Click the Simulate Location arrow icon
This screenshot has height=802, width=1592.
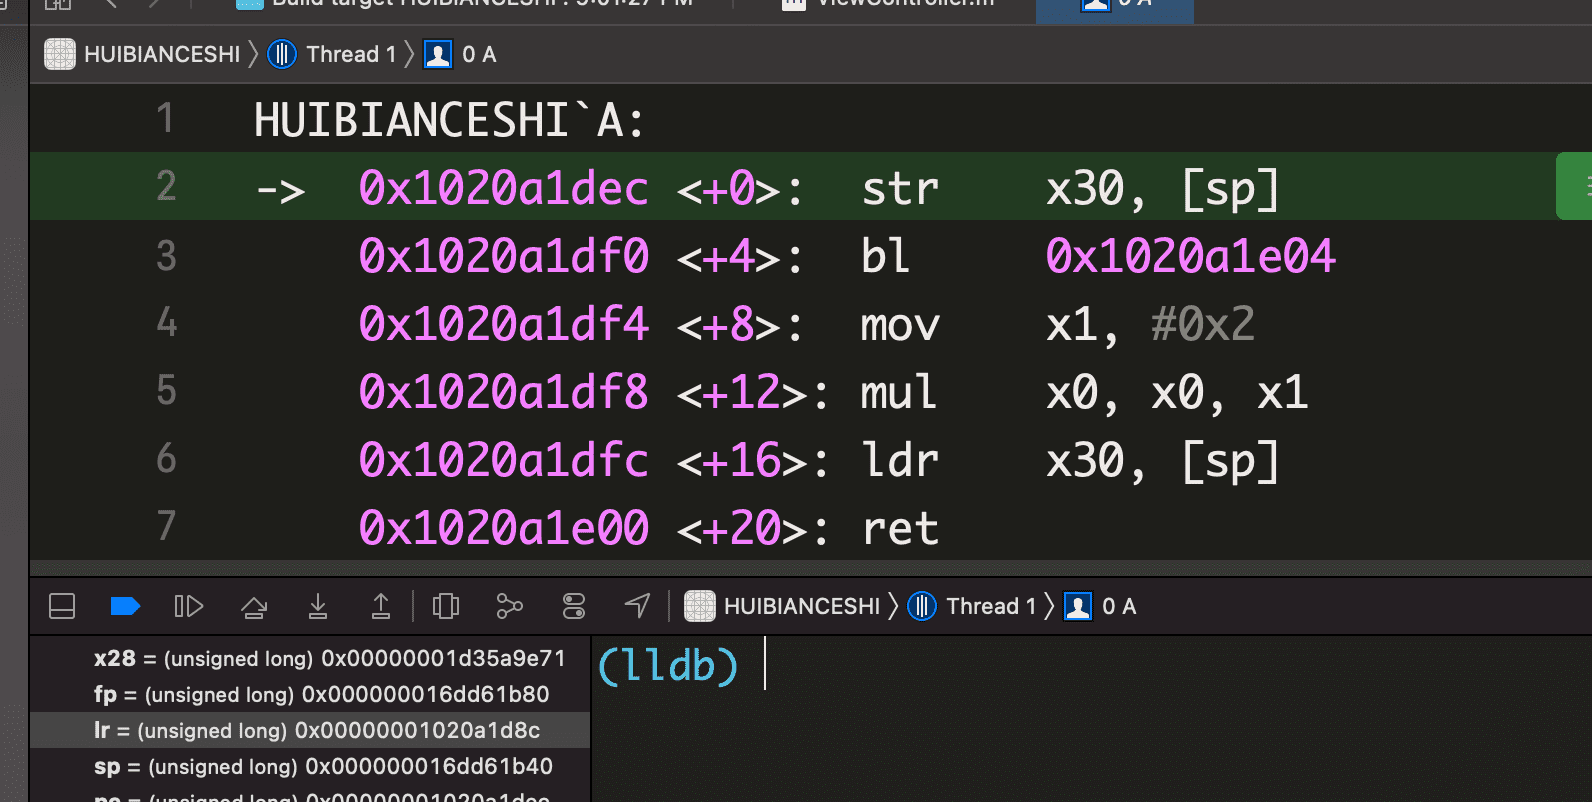click(x=637, y=605)
